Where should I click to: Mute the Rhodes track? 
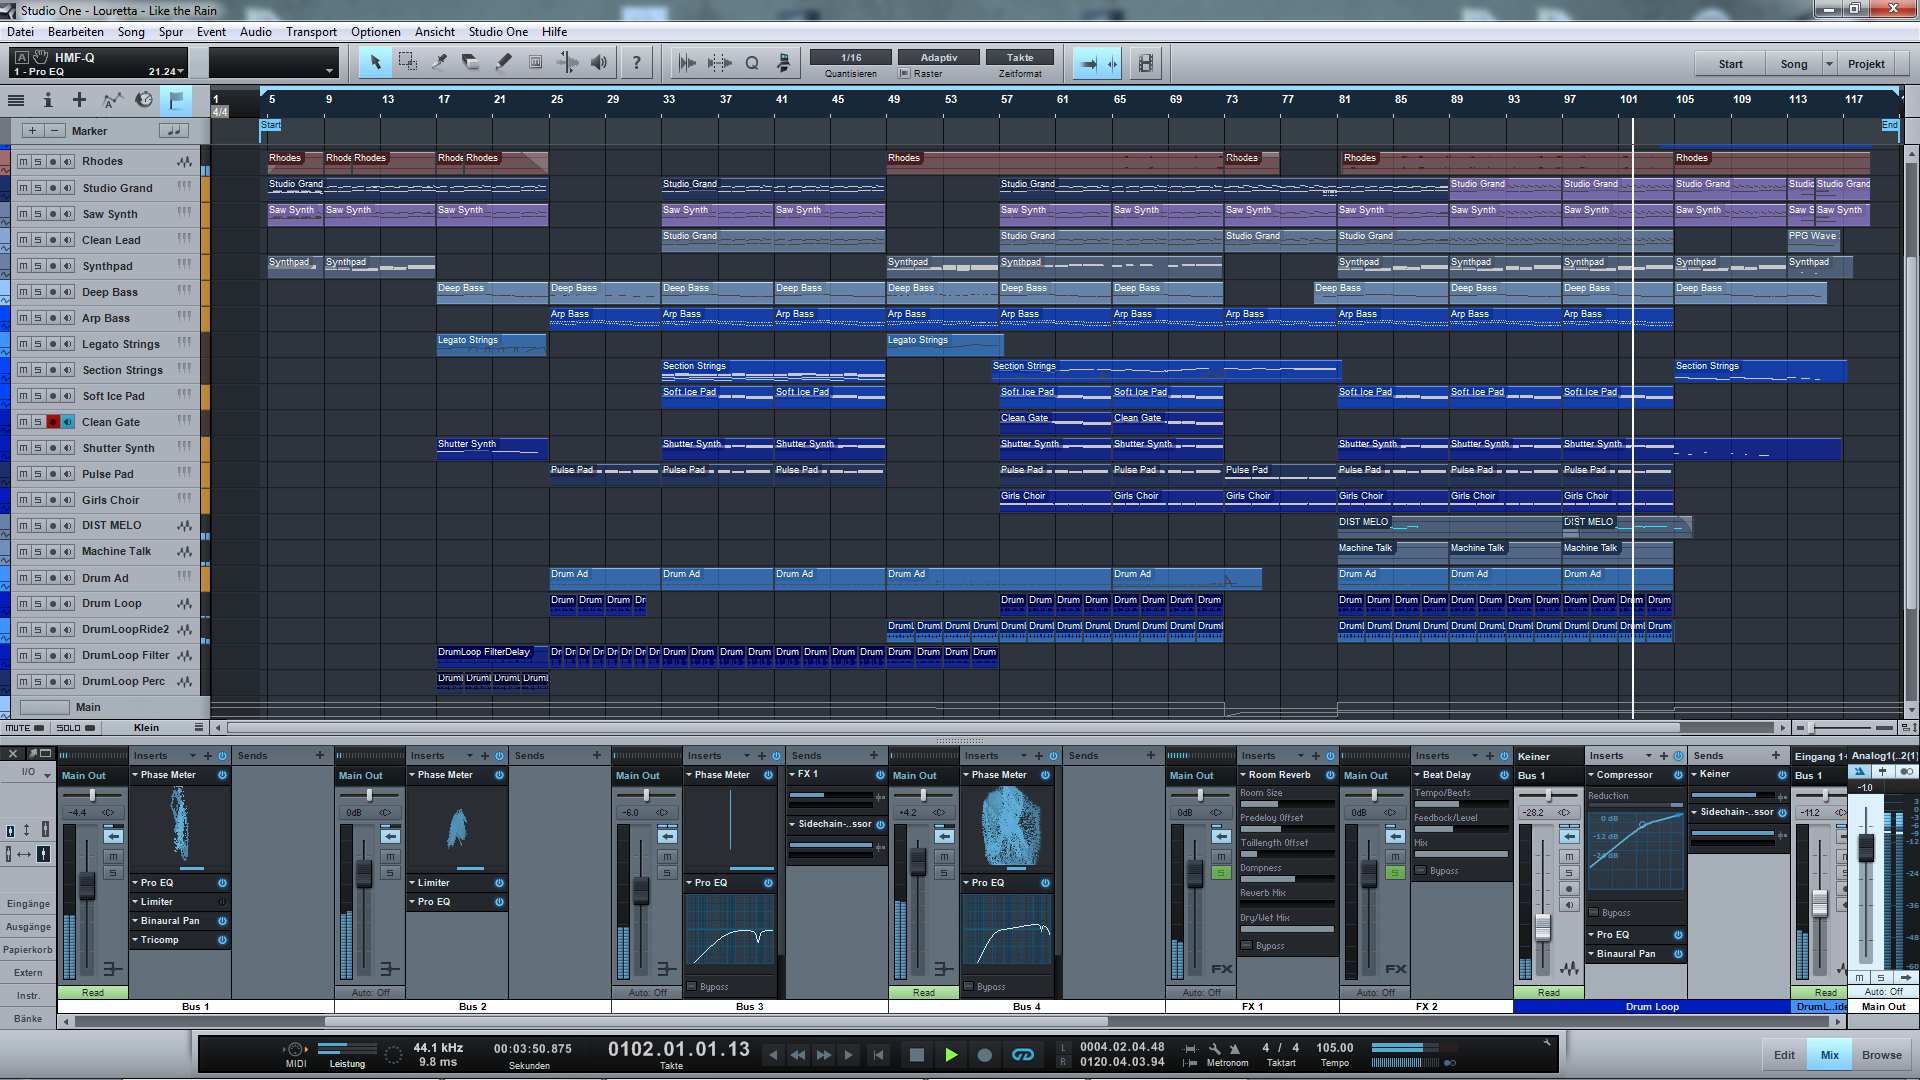tap(23, 161)
